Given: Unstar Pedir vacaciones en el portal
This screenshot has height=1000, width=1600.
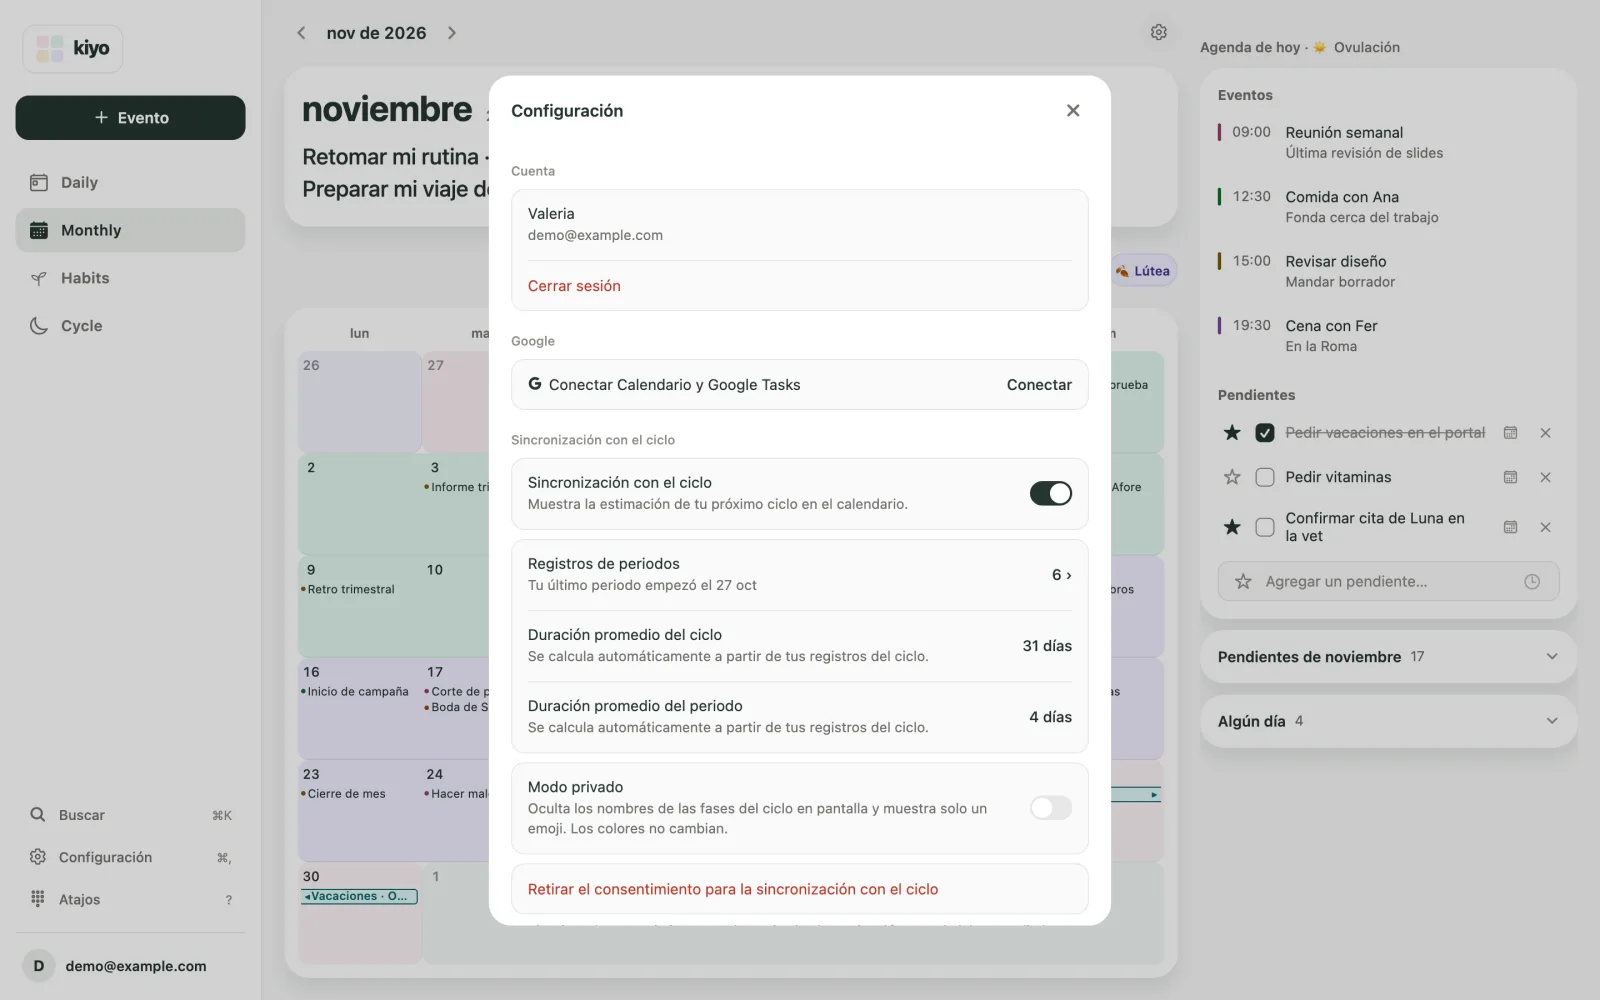Looking at the screenshot, I should point(1232,432).
